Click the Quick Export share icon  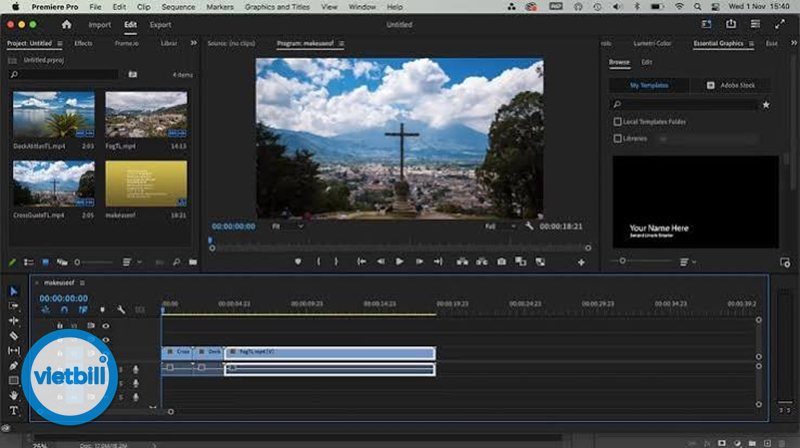(731, 24)
